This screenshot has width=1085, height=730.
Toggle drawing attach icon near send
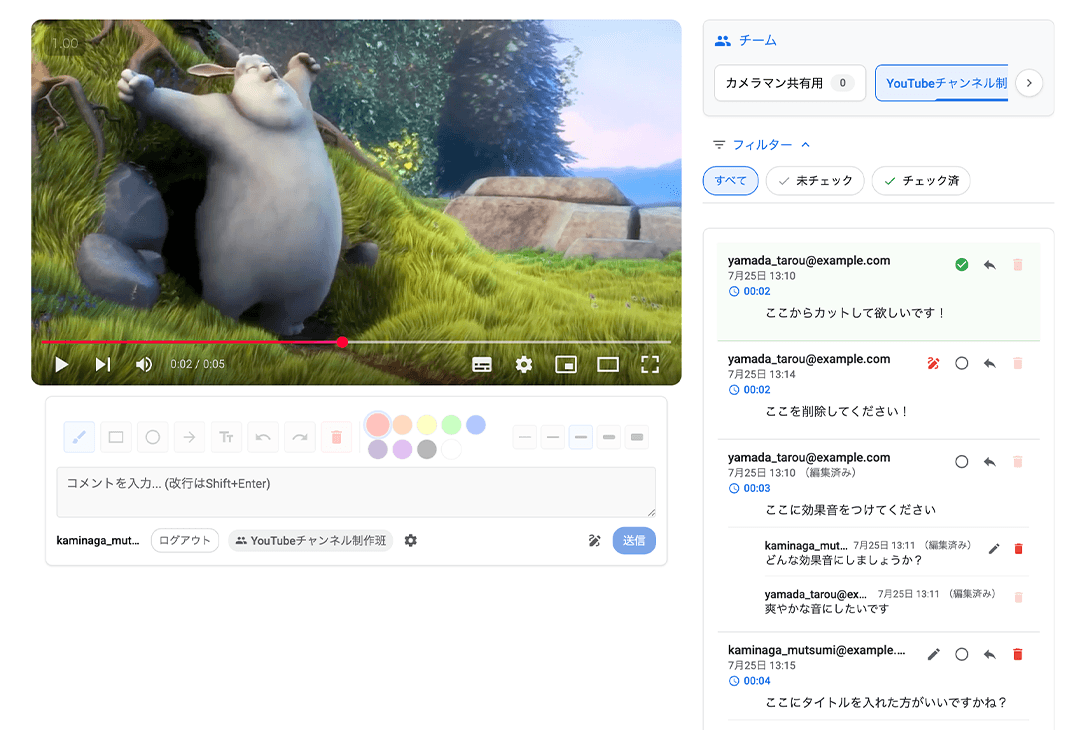pos(594,540)
